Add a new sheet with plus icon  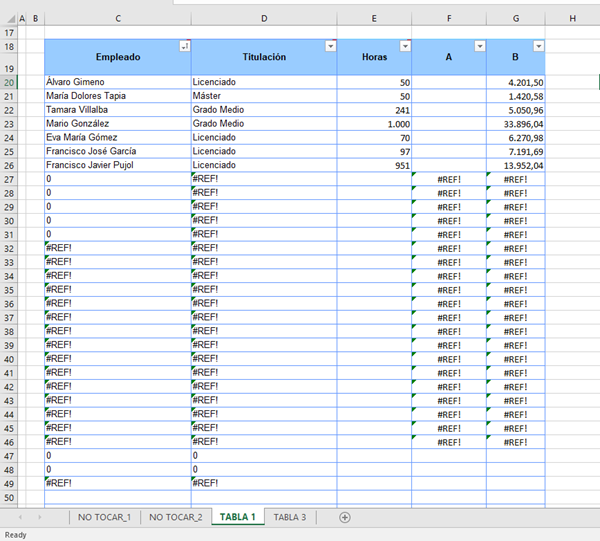point(345,517)
